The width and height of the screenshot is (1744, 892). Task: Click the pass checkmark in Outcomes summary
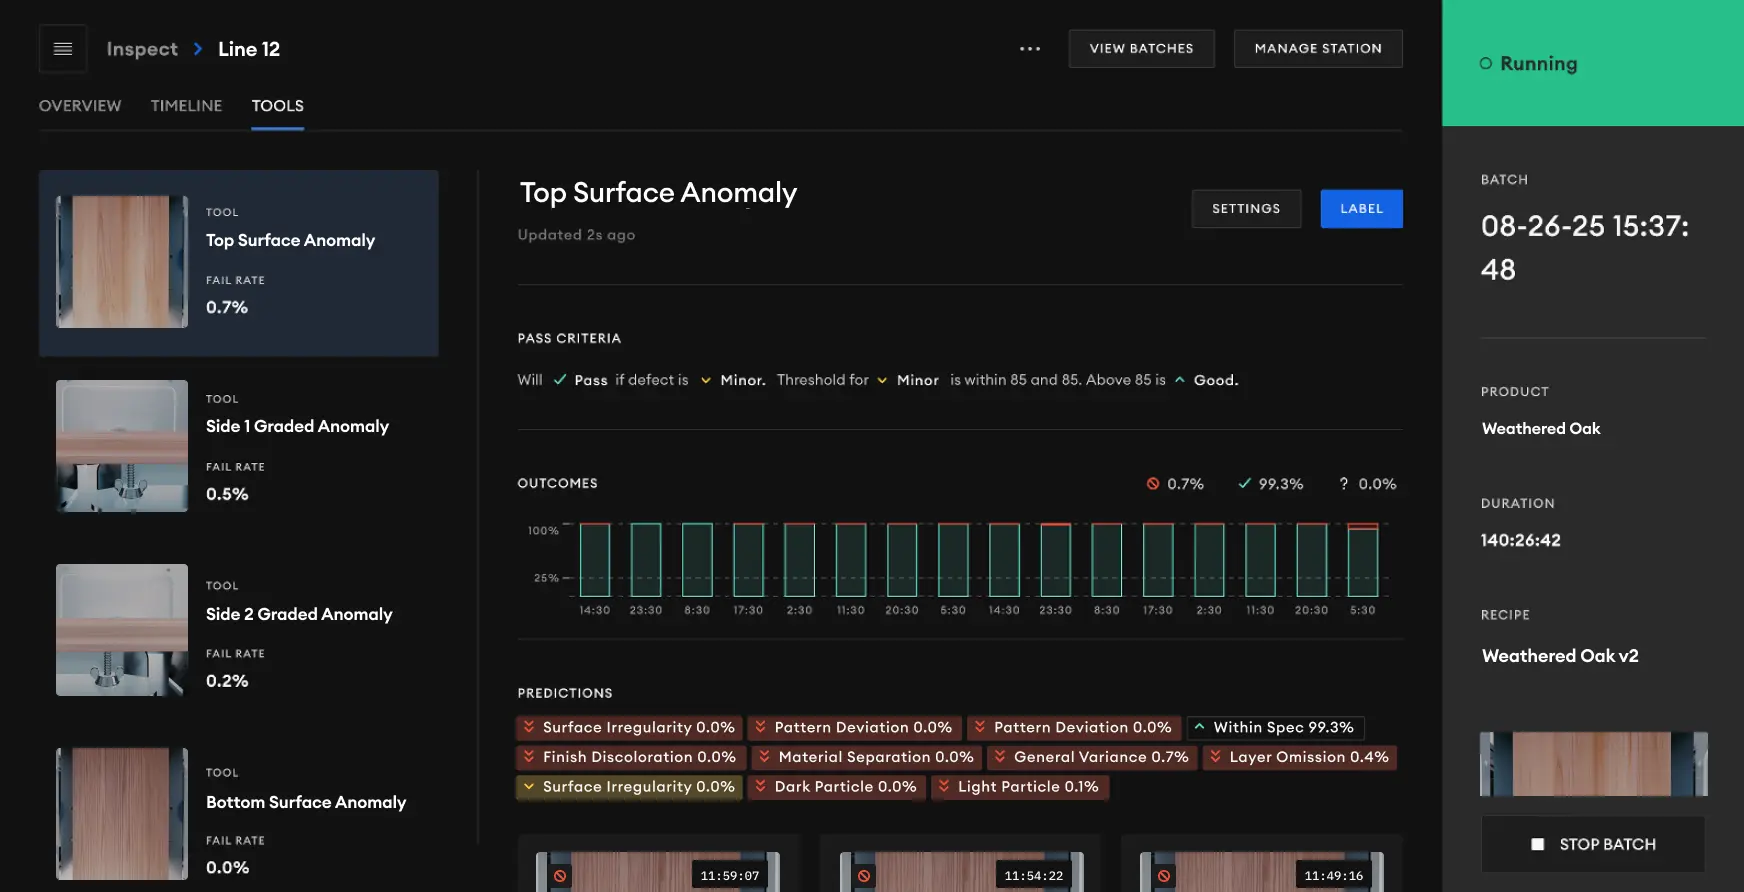point(1245,484)
